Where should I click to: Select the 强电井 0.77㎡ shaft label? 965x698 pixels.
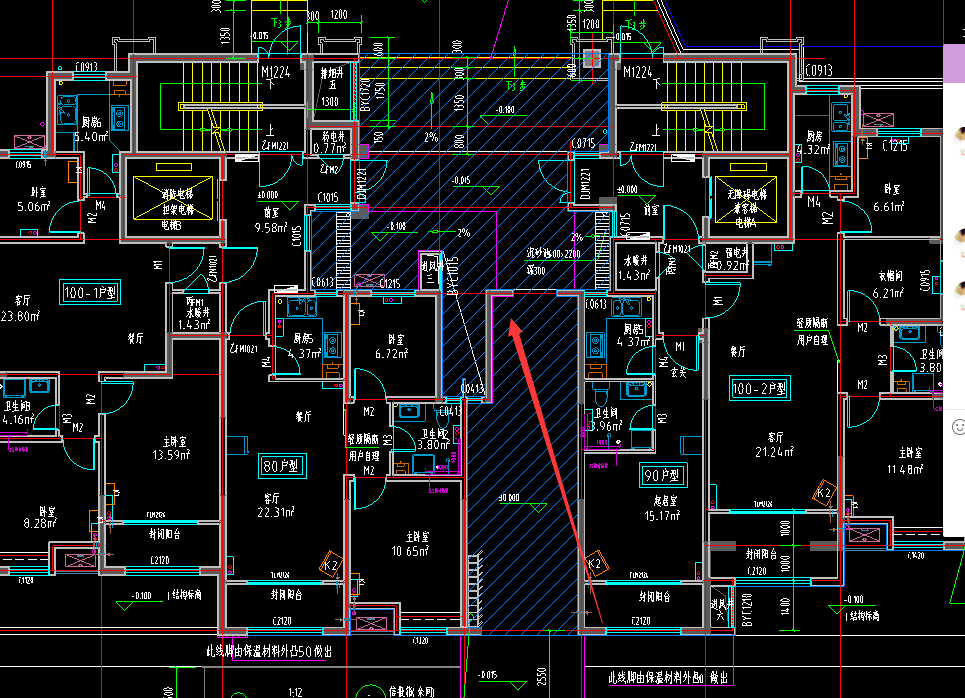[x=330, y=142]
